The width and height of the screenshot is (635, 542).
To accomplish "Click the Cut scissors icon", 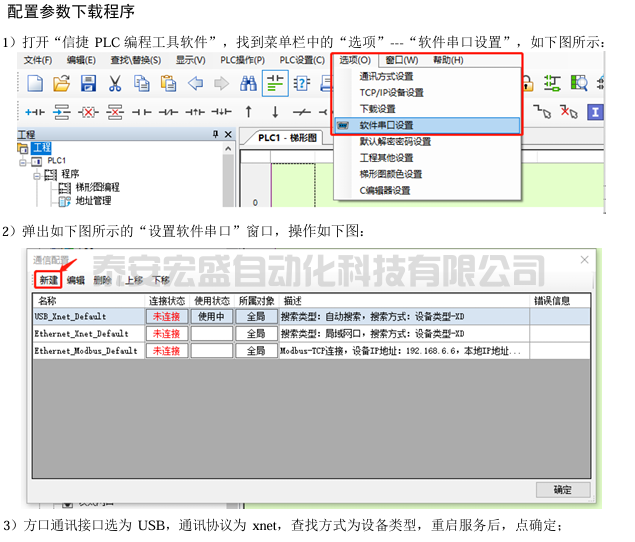I will pyautogui.click(x=115, y=83).
